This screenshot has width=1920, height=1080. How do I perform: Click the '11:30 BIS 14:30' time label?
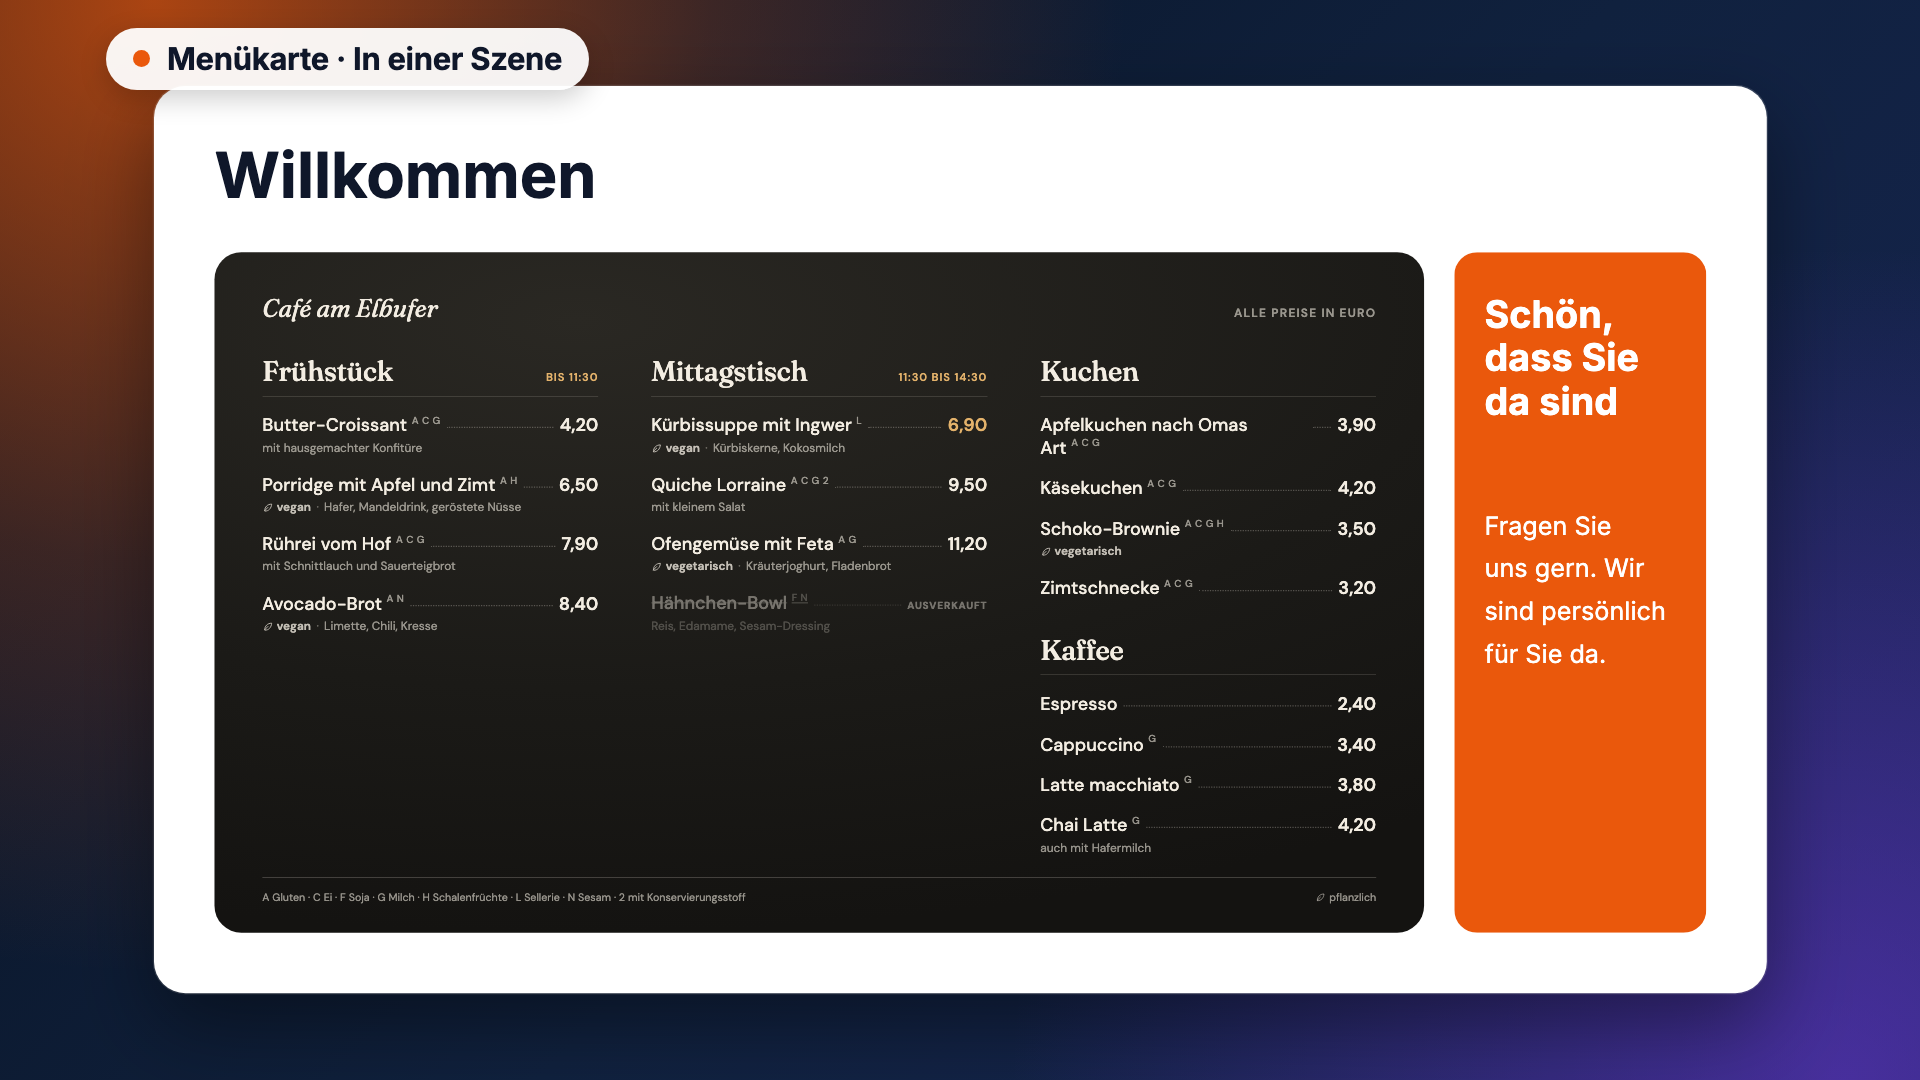pyautogui.click(x=942, y=378)
